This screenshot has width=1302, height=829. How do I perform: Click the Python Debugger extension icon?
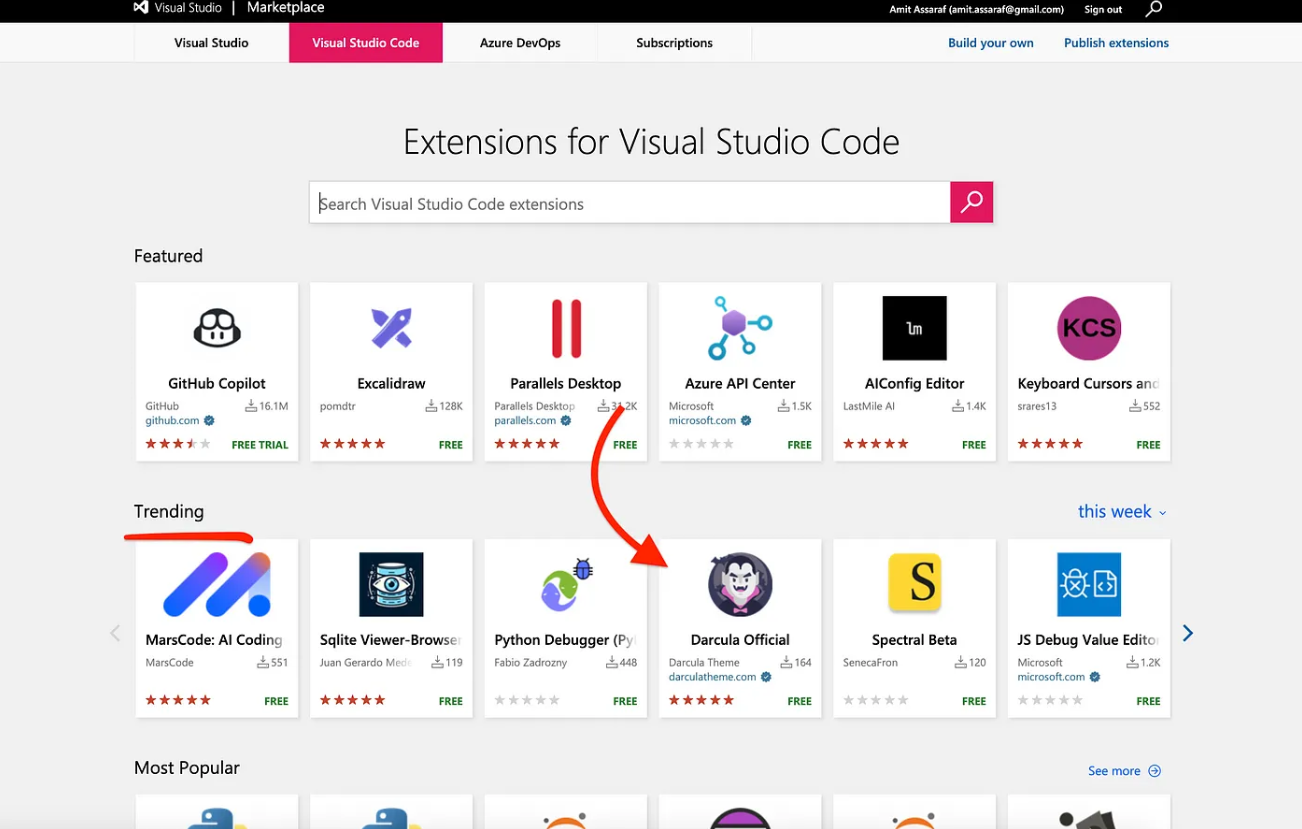[566, 584]
